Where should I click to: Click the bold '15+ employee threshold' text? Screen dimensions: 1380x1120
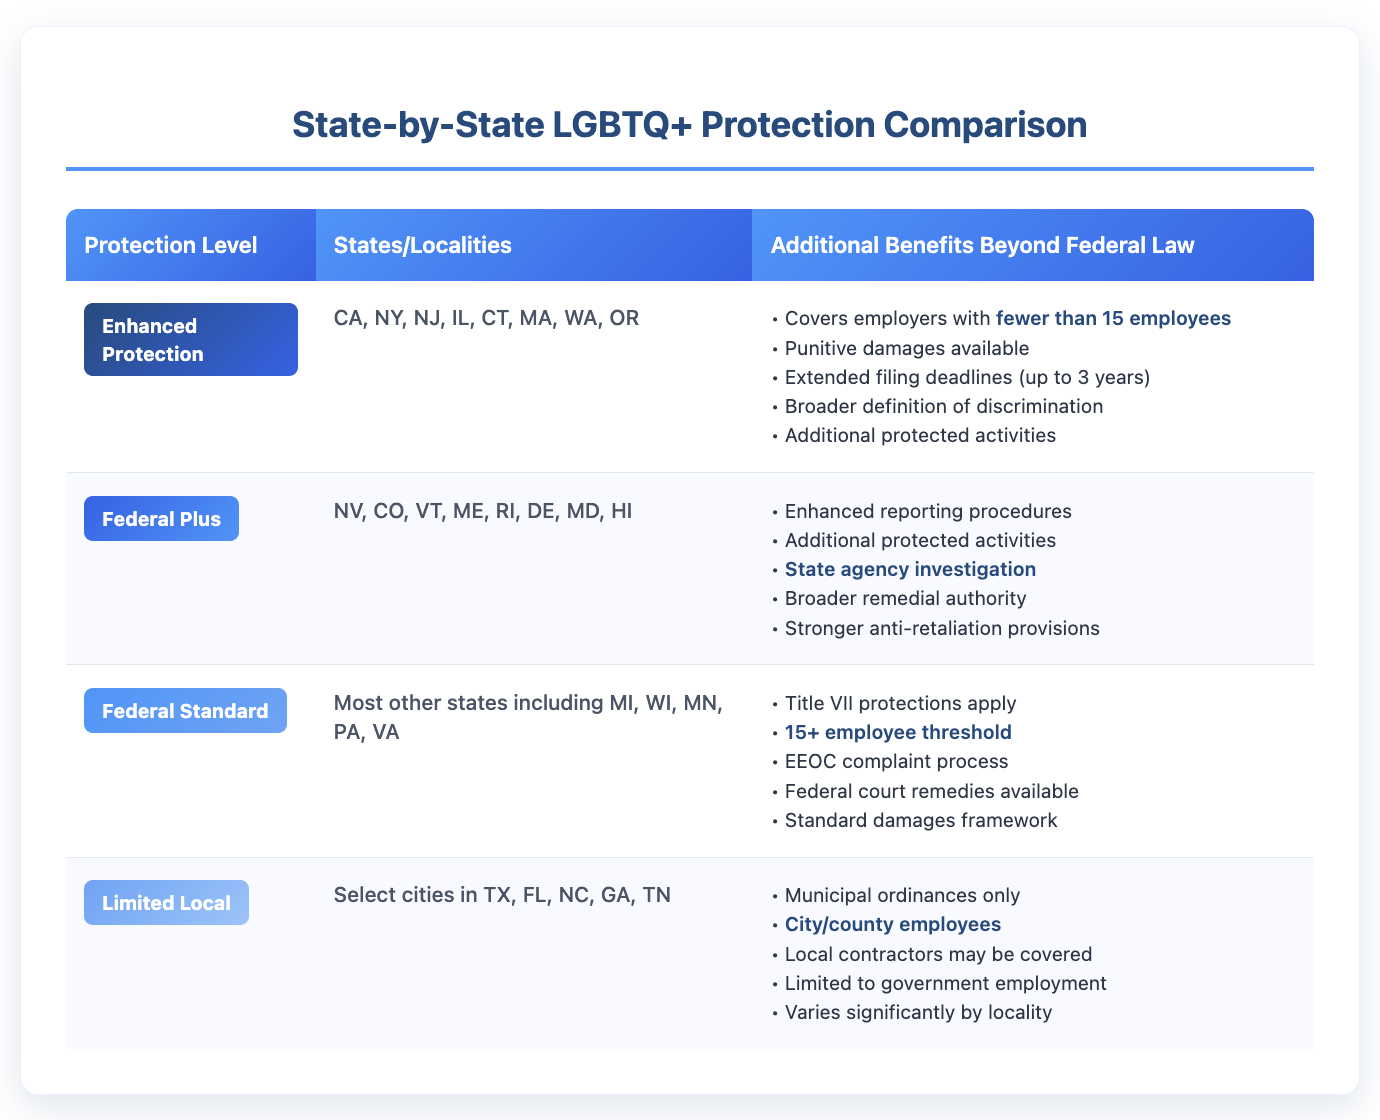pos(898,732)
